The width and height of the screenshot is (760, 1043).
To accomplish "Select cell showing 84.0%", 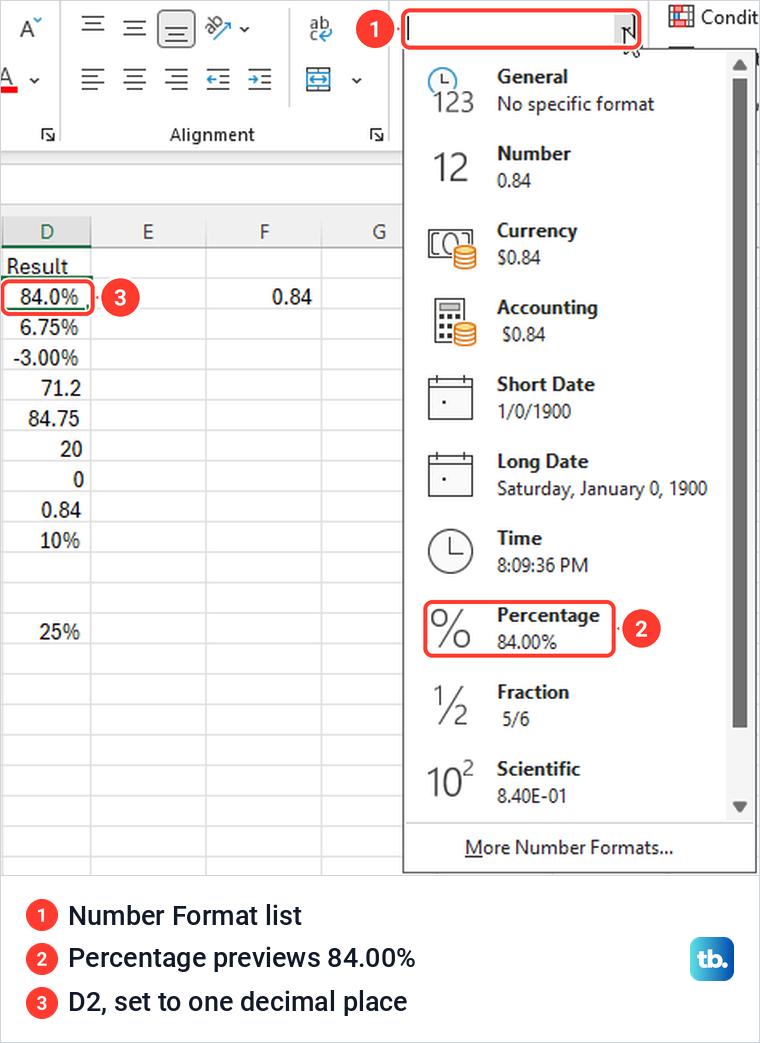I will (x=46, y=297).
